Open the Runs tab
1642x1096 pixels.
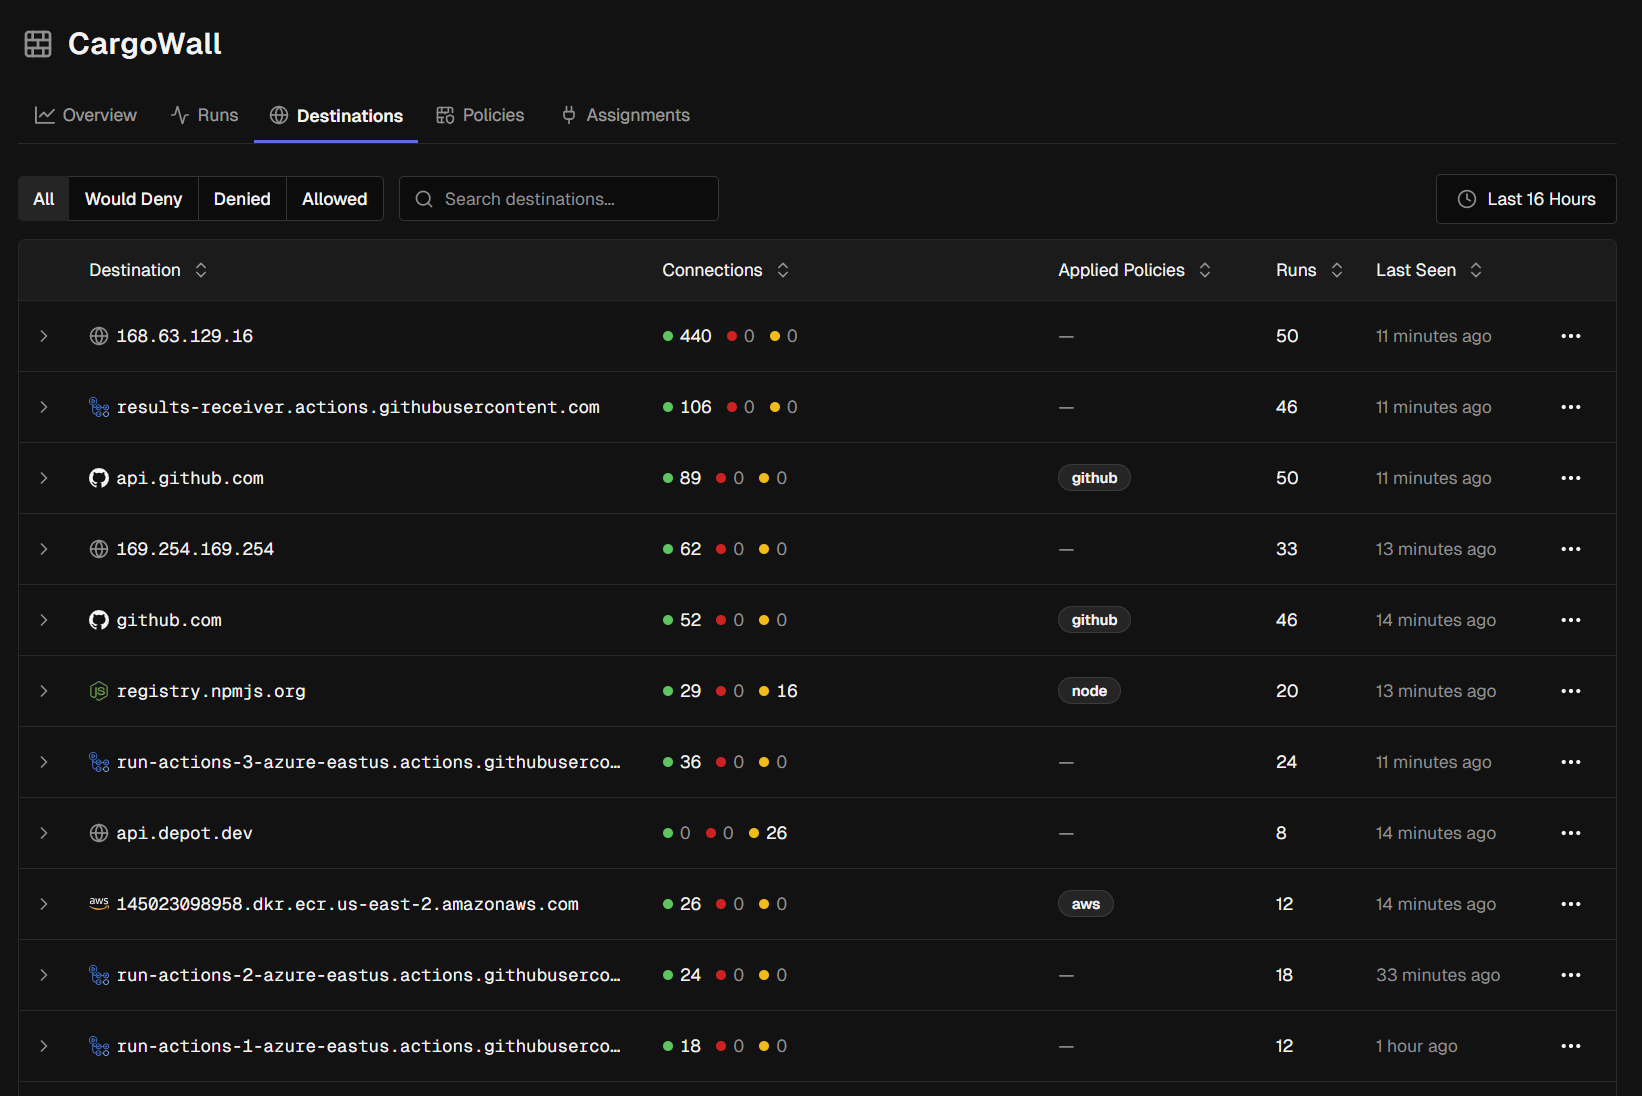pos(205,115)
